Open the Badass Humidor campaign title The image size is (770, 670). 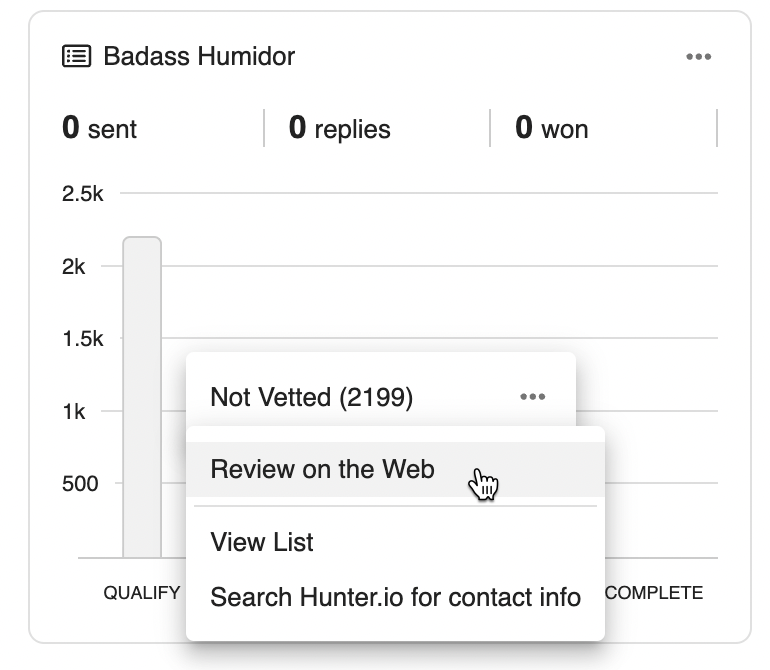(x=199, y=56)
